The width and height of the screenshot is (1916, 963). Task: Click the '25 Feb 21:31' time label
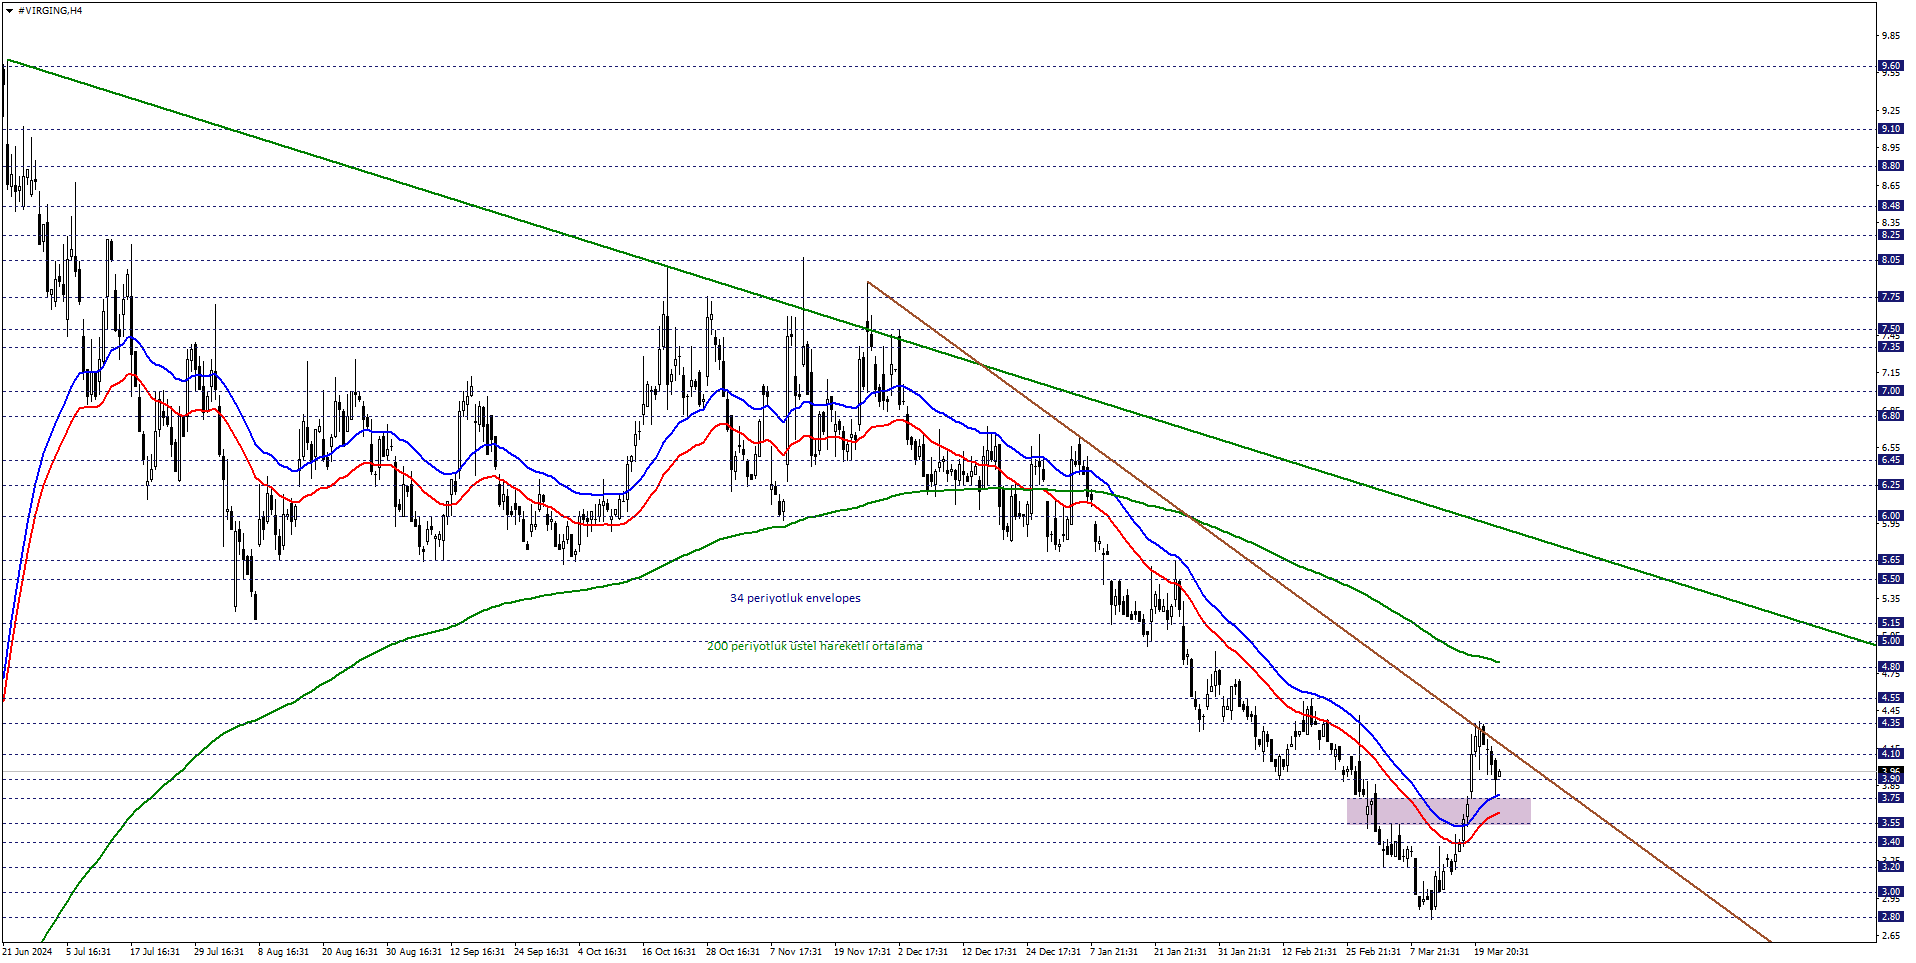(1373, 952)
